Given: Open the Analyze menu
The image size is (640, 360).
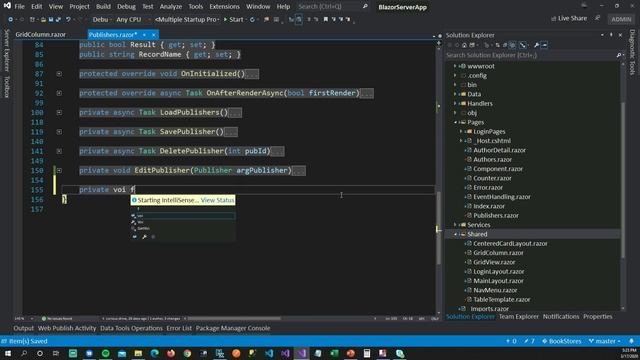Looking at the screenshot, I should pyautogui.click(x=171, y=7).
